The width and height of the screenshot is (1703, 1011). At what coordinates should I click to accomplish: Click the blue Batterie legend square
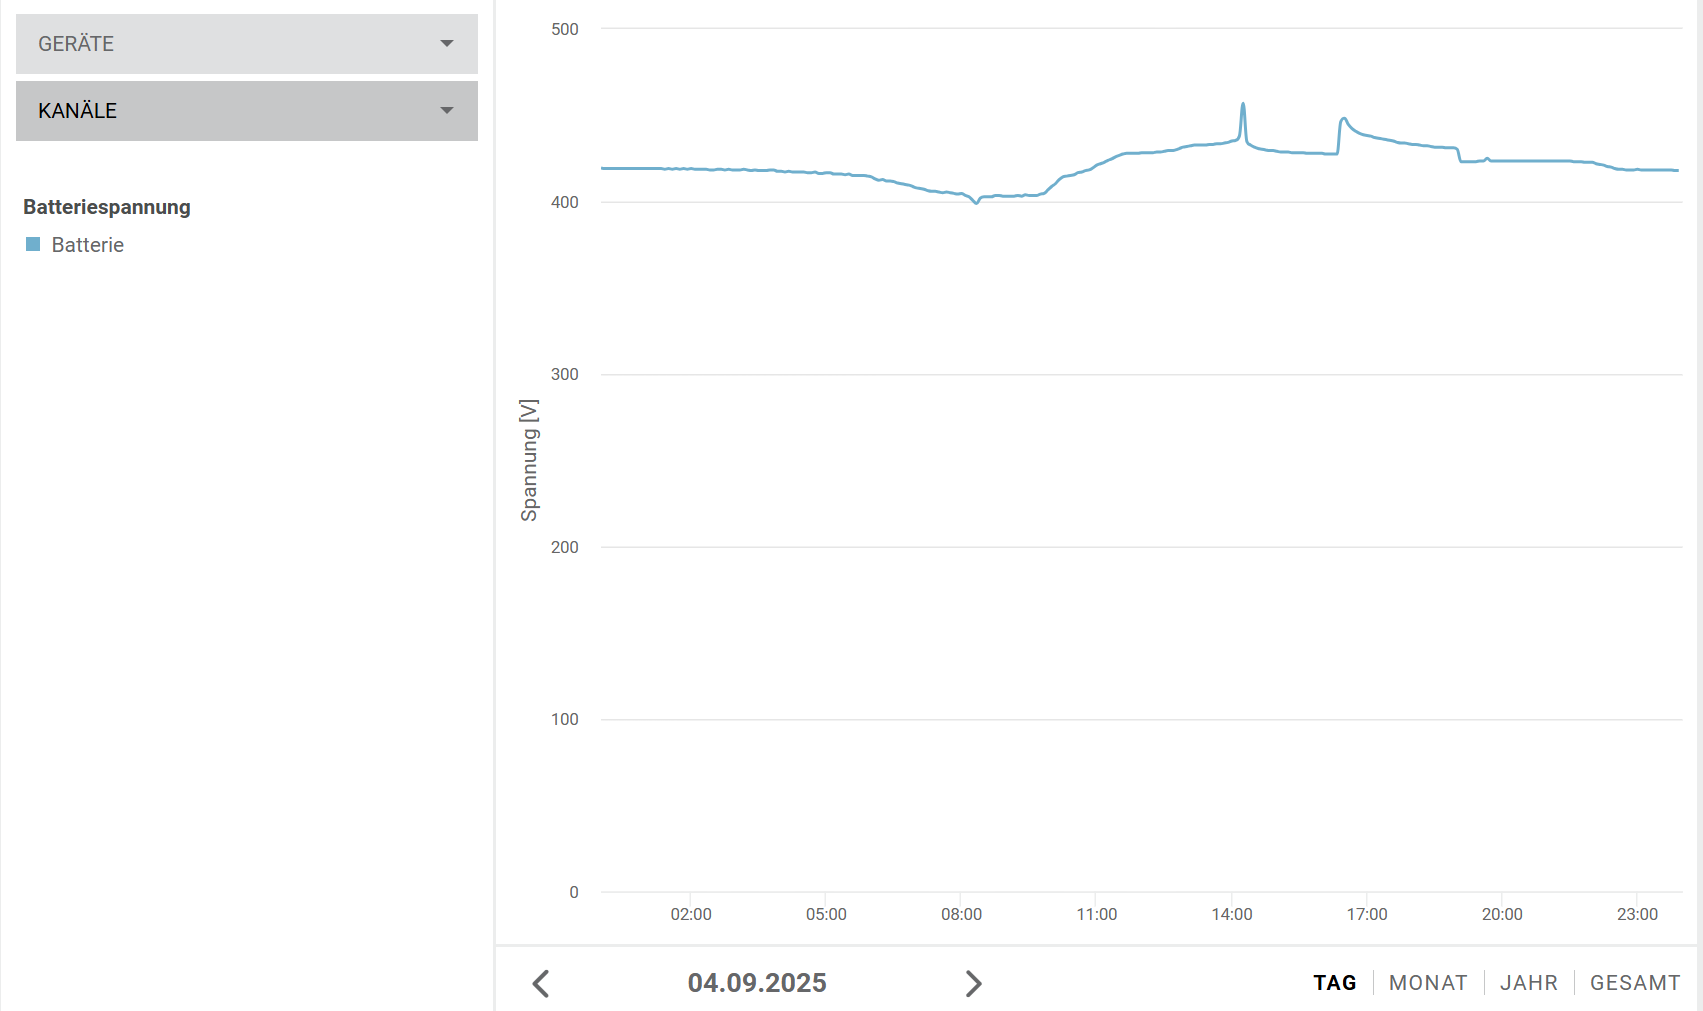(33, 245)
